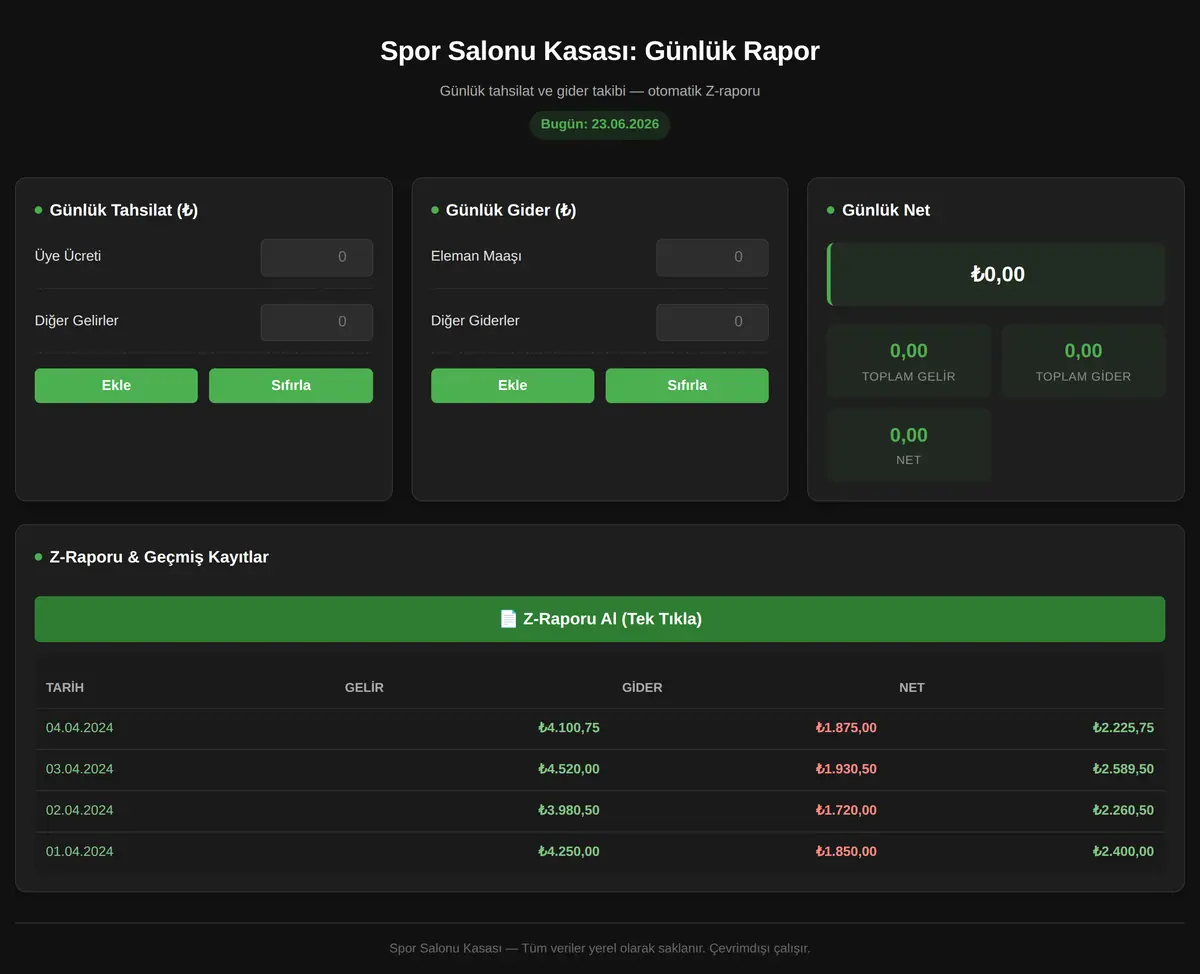Click the expense value ₺1.875,00

846,728
